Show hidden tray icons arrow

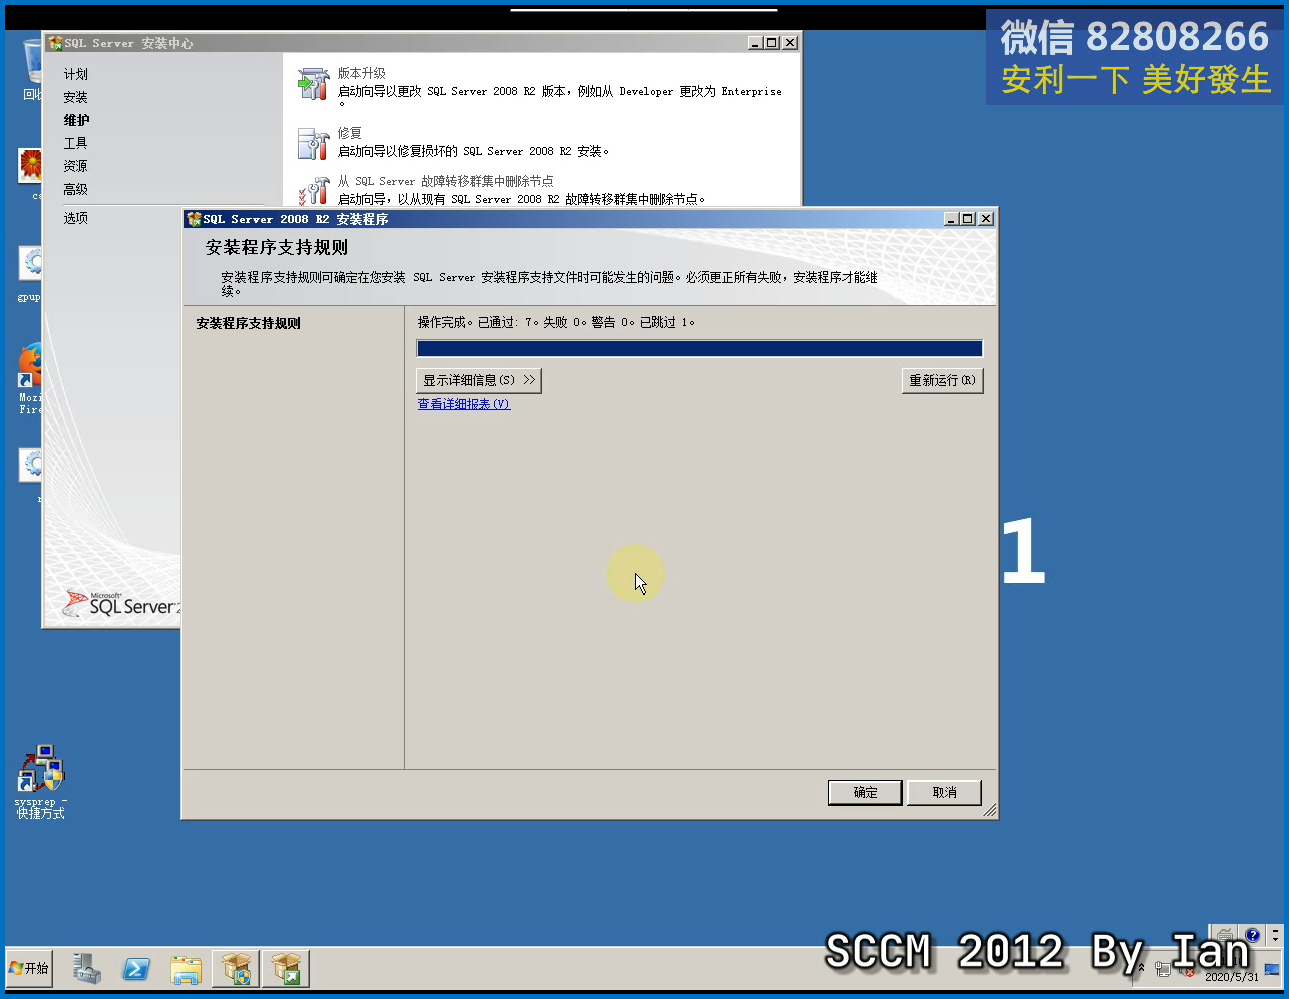pos(1141,968)
